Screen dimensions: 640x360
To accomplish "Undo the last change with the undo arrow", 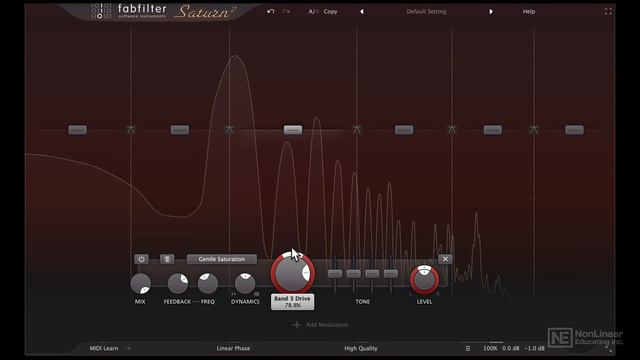I will 271,11.
